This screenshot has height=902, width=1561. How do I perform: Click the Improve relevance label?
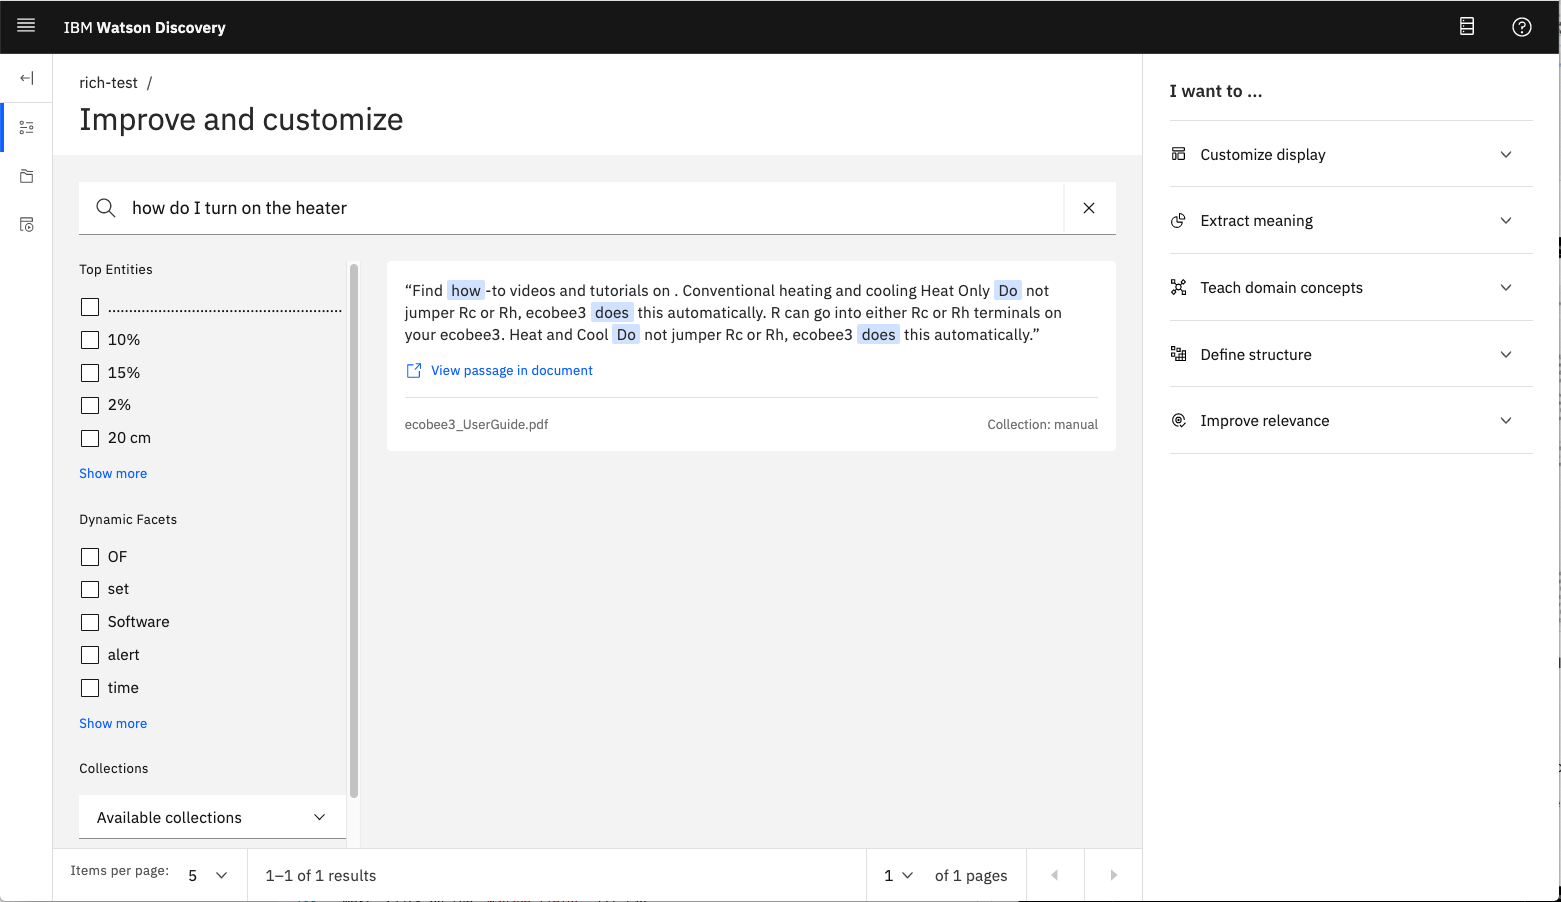[x=1264, y=421]
